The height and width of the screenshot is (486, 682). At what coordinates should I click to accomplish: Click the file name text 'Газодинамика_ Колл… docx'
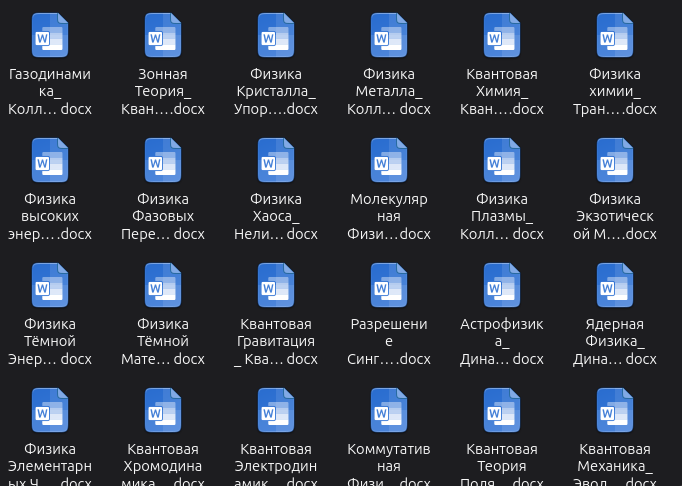point(50,91)
